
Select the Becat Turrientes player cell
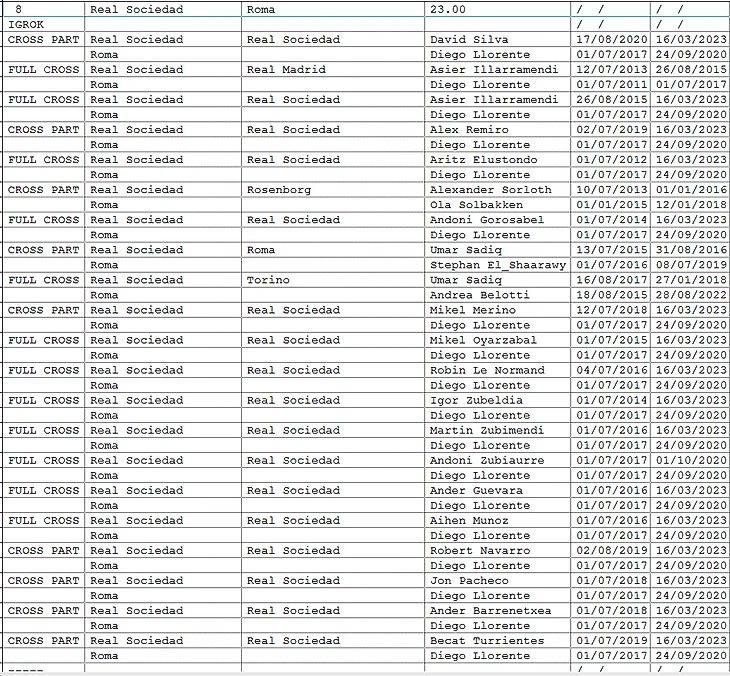click(497, 641)
